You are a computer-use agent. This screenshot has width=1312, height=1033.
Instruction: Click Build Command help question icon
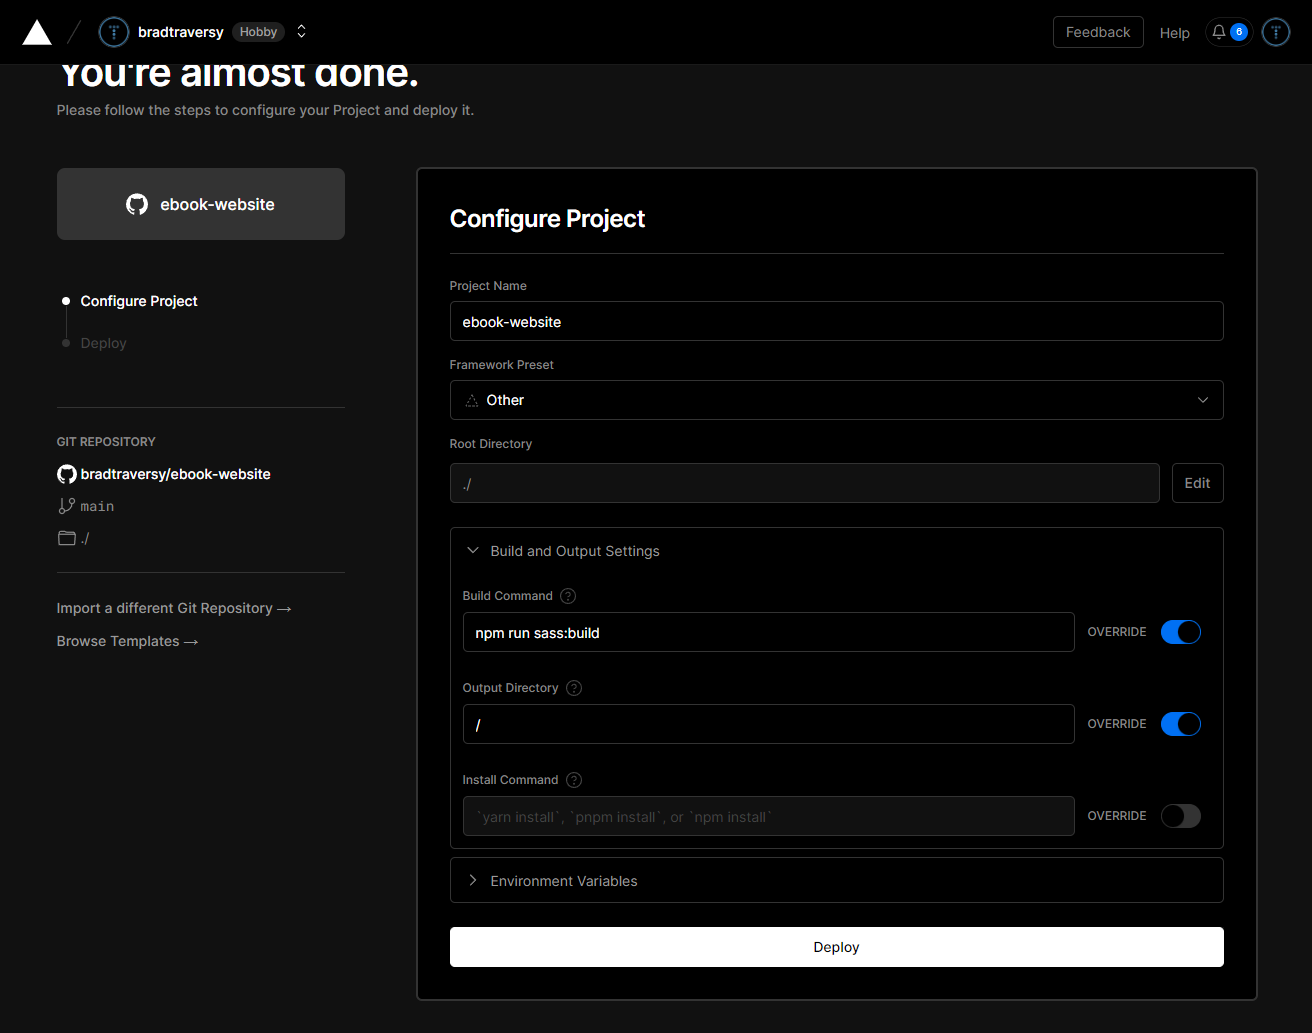568,596
